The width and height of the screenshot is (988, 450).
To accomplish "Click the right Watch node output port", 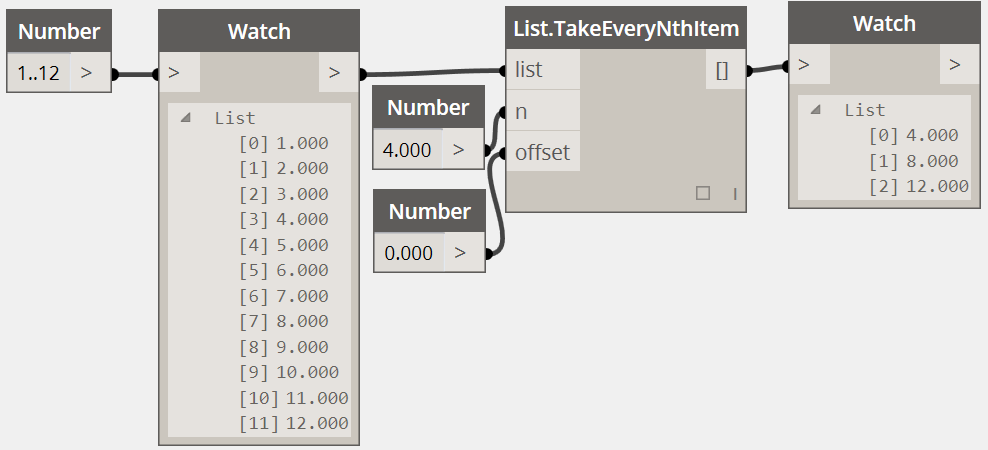I will pos(955,65).
